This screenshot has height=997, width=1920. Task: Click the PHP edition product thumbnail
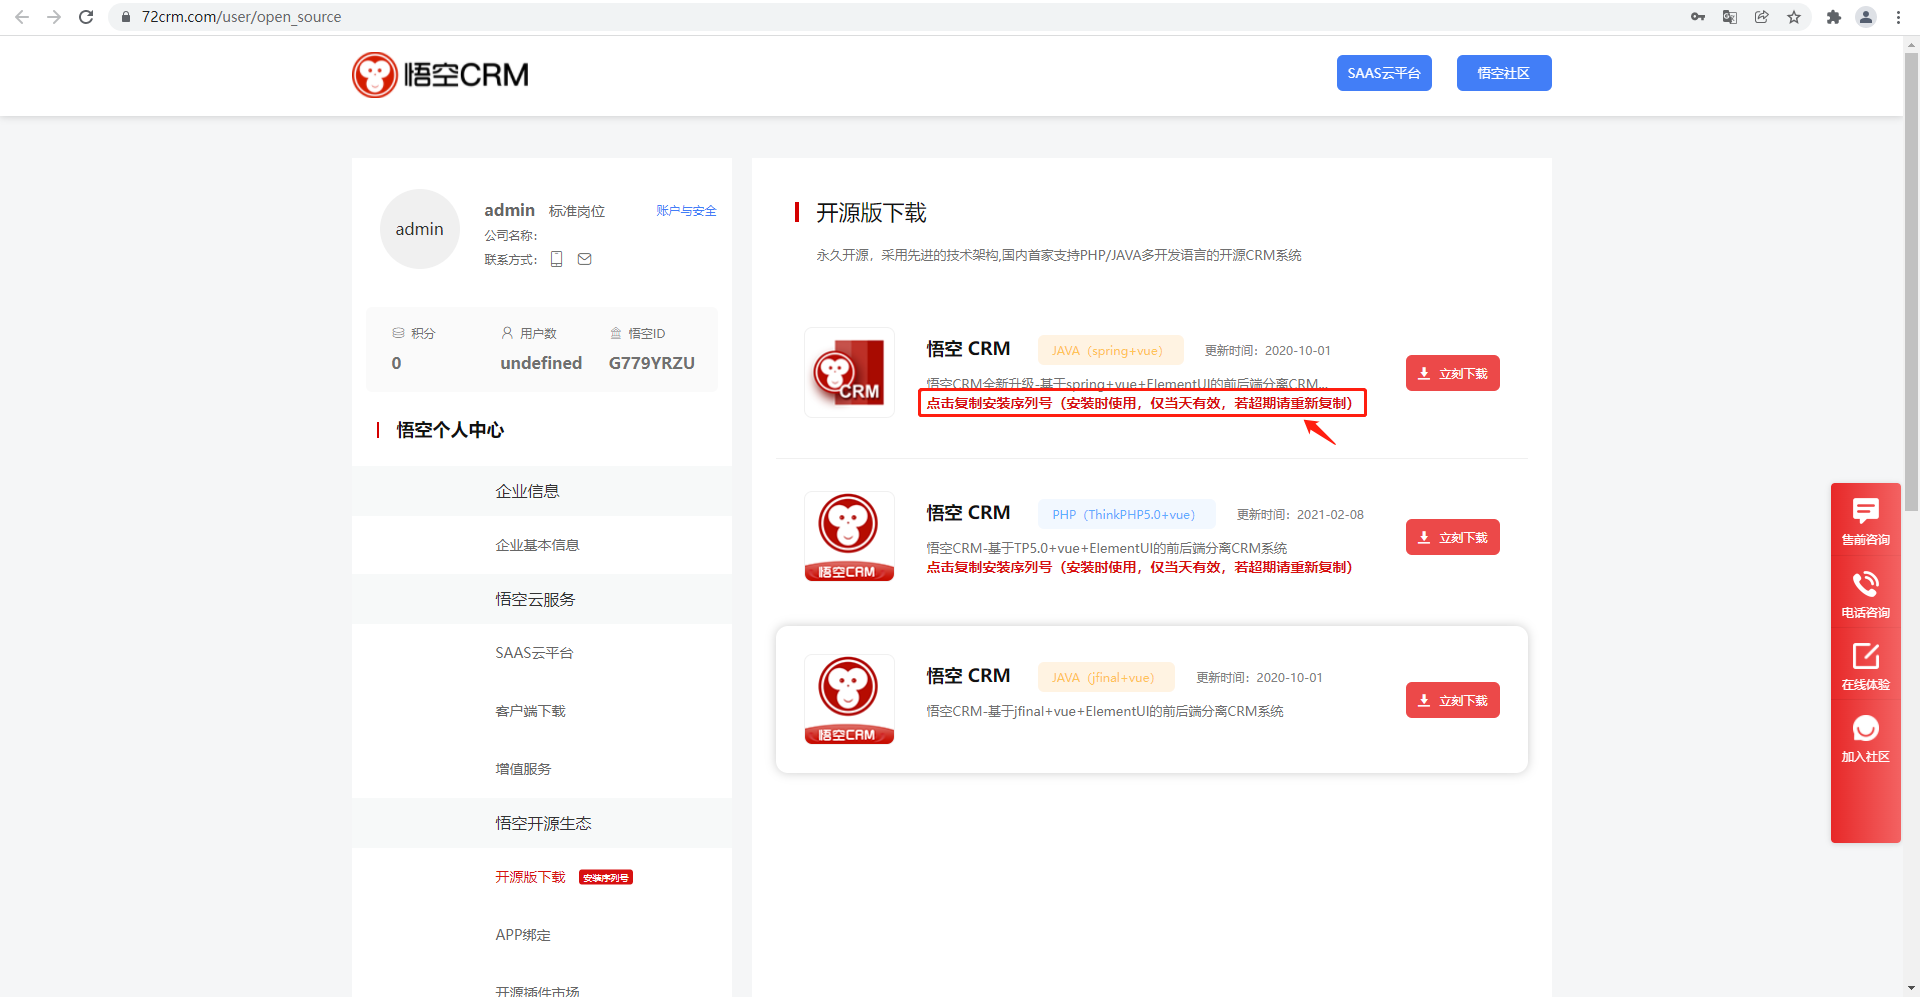click(x=849, y=536)
